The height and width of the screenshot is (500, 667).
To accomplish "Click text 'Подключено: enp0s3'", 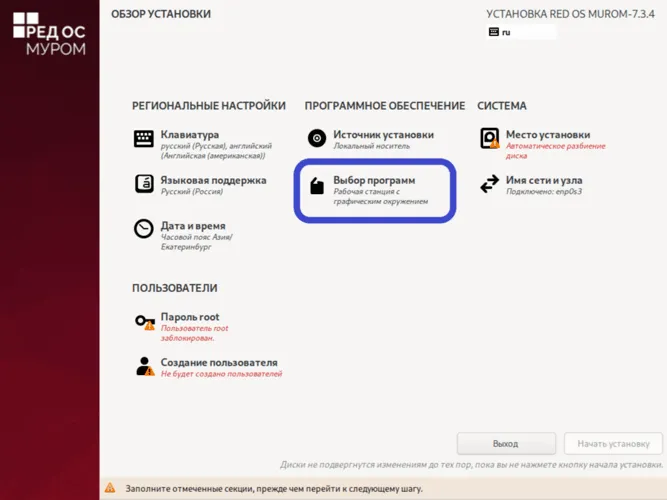I will click(544, 191).
